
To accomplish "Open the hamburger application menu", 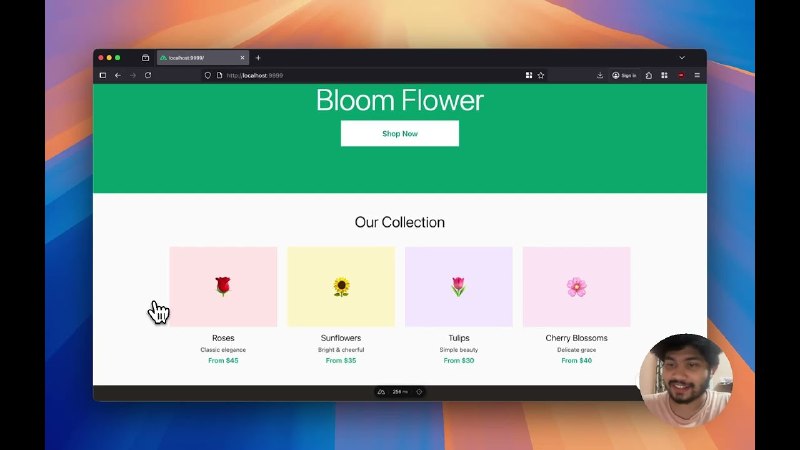I will click(x=697, y=75).
